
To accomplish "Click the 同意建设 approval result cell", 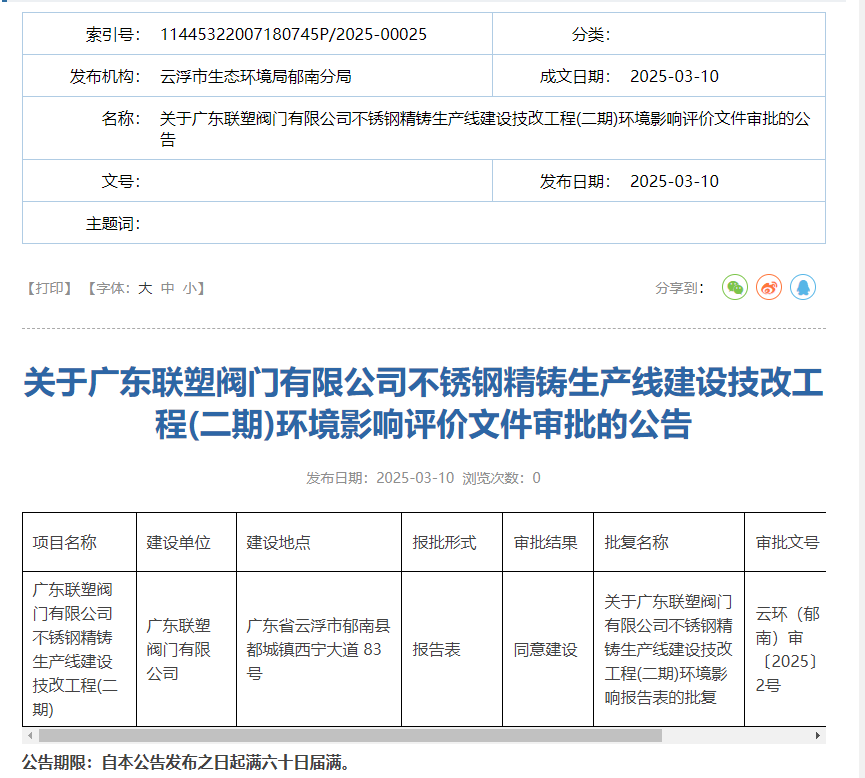I will pos(546,649).
